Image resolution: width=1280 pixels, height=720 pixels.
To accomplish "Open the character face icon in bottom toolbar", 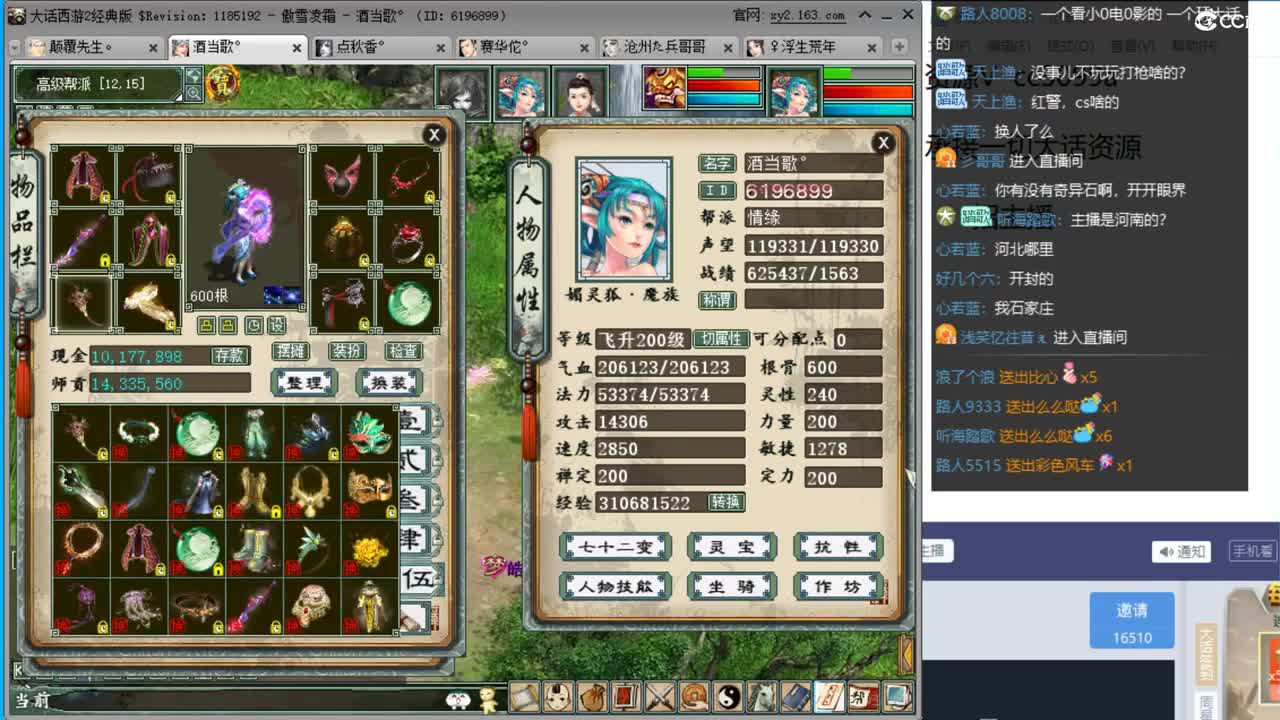I will [x=559, y=696].
